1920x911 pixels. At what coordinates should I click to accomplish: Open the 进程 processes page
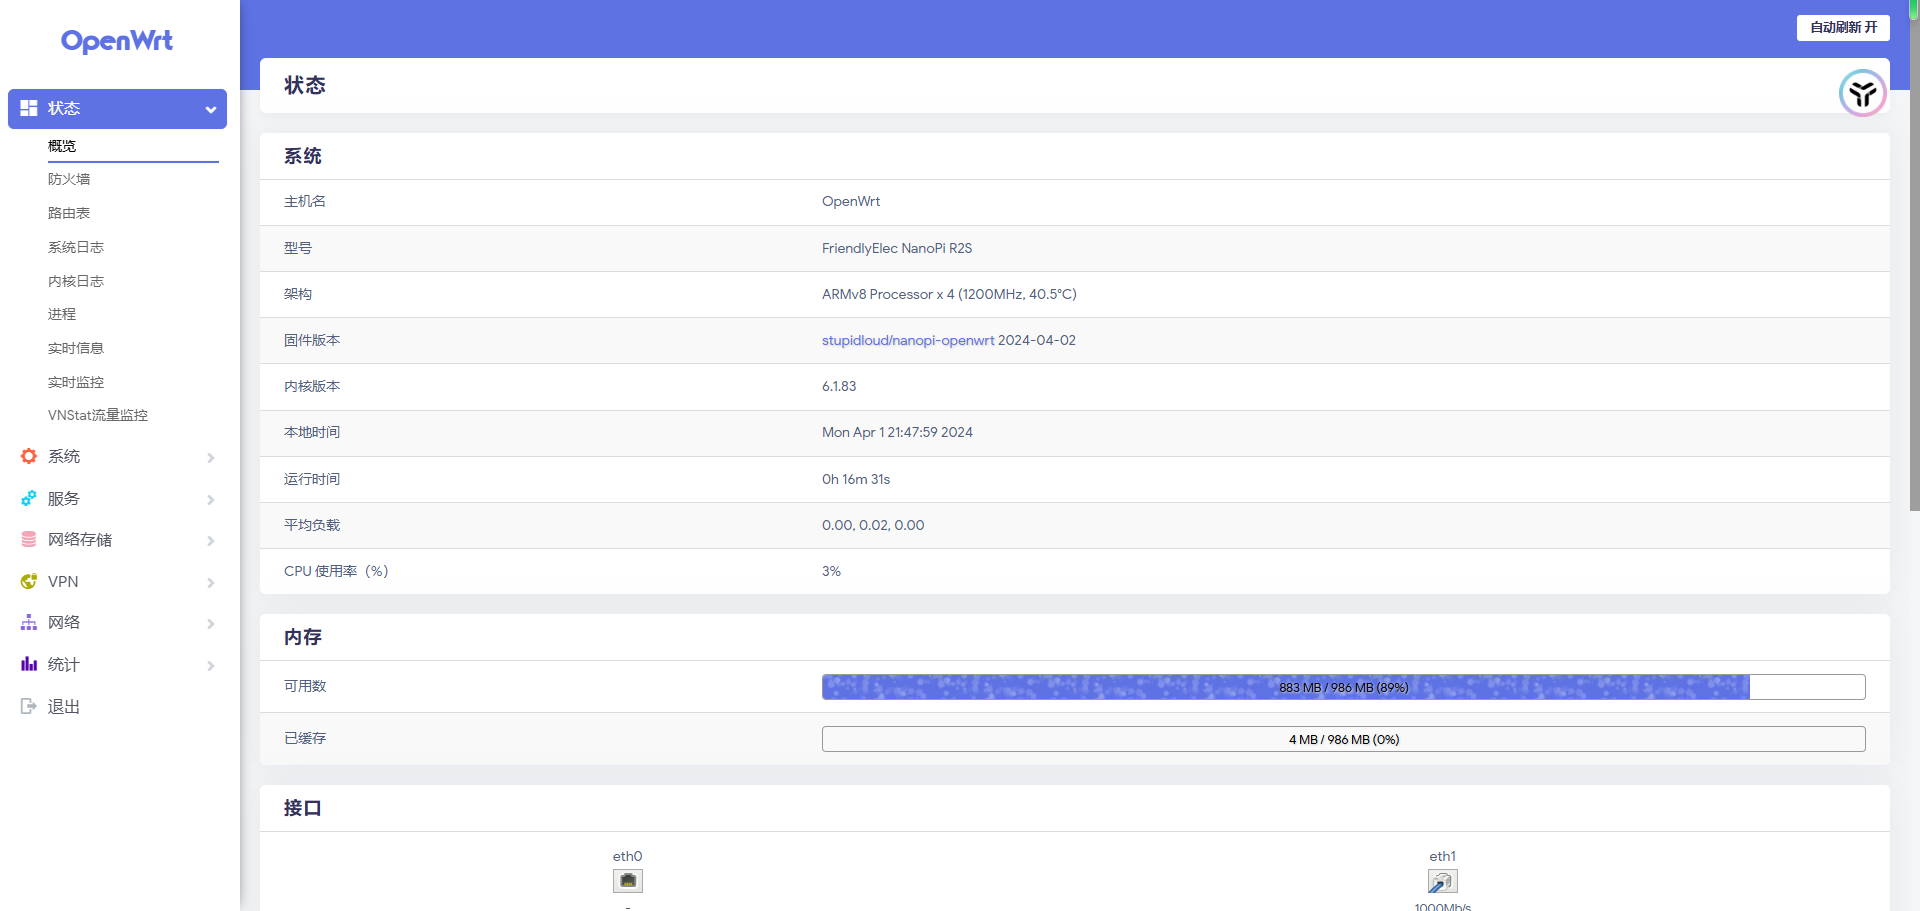[x=62, y=314]
